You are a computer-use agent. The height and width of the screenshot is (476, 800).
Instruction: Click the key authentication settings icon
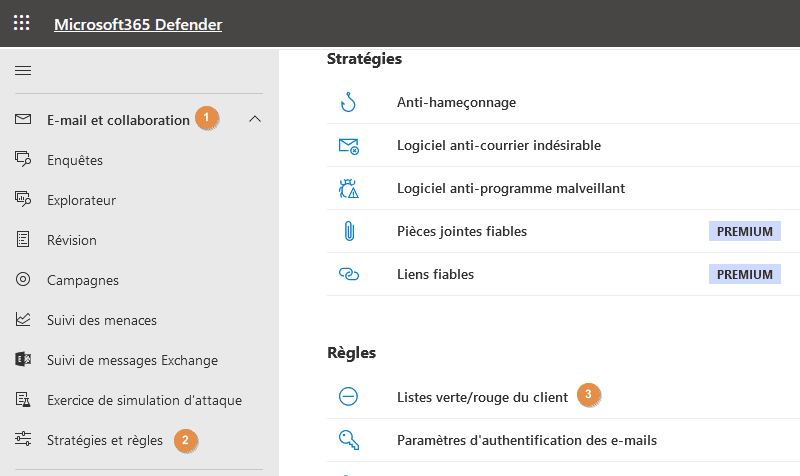tap(349, 440)
